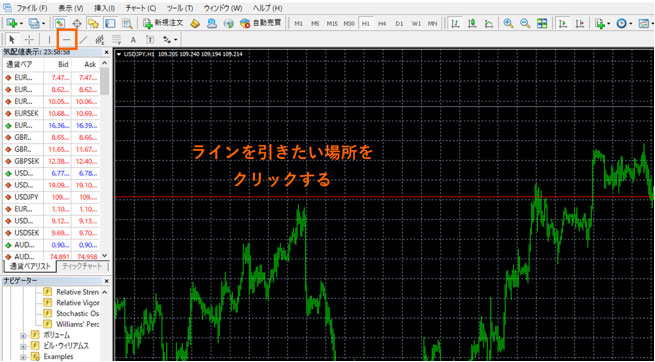
Task: Click the user account icon beside MetaEditor
Action: click(212, 23)
